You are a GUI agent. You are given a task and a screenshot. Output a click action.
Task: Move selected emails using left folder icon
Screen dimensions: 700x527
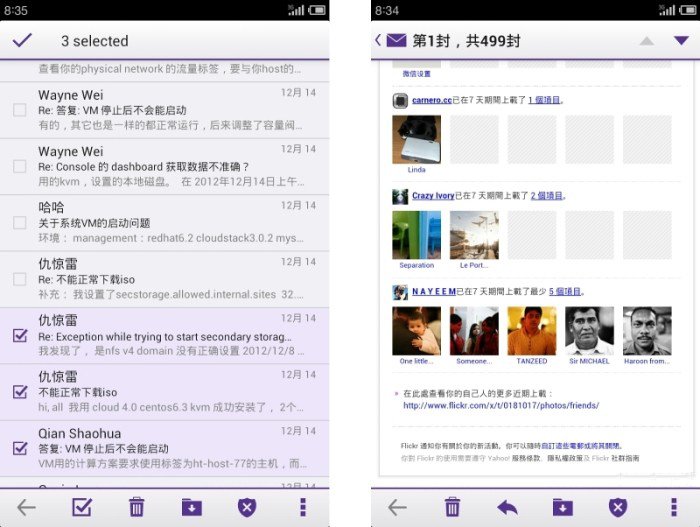click(x=192, y=507)
